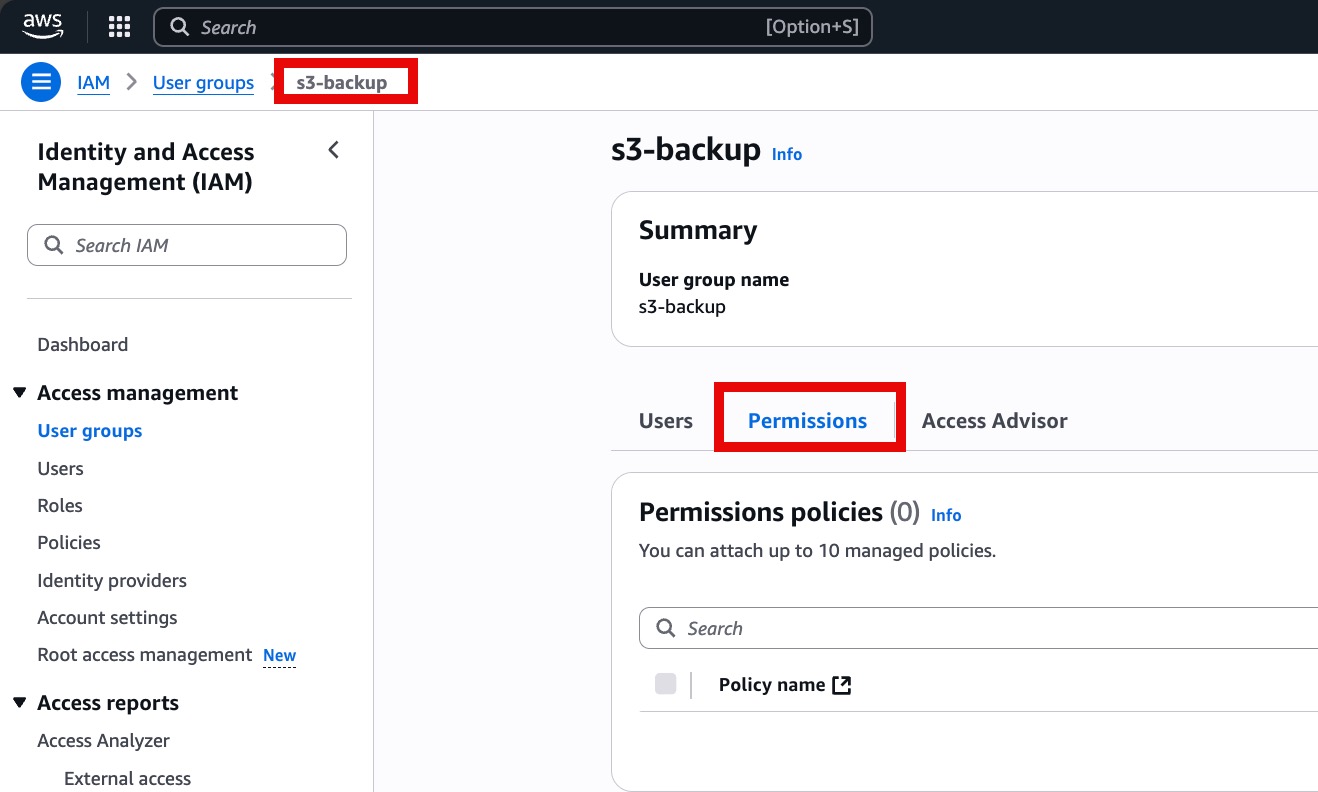Open Account settings in the sidebar
Screen dimensions: 1318x792
(107, 618)
